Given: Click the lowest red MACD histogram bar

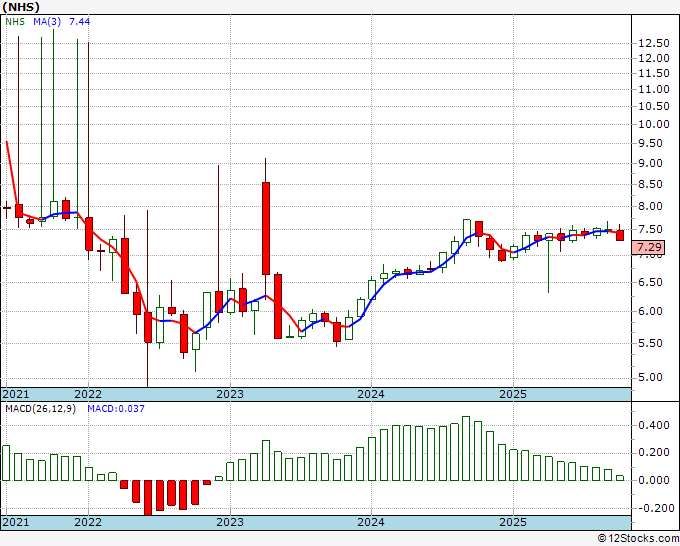Looking at the screenshot, I should click(148, 498).
